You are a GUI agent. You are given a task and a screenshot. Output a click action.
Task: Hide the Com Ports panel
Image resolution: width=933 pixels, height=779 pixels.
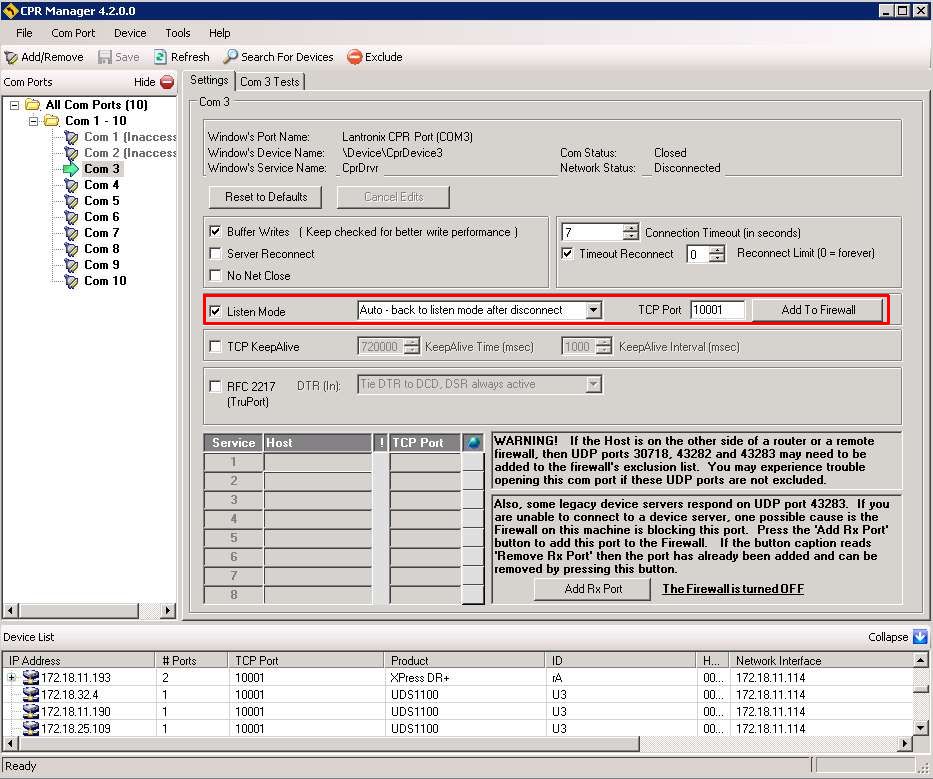(166, 82)
